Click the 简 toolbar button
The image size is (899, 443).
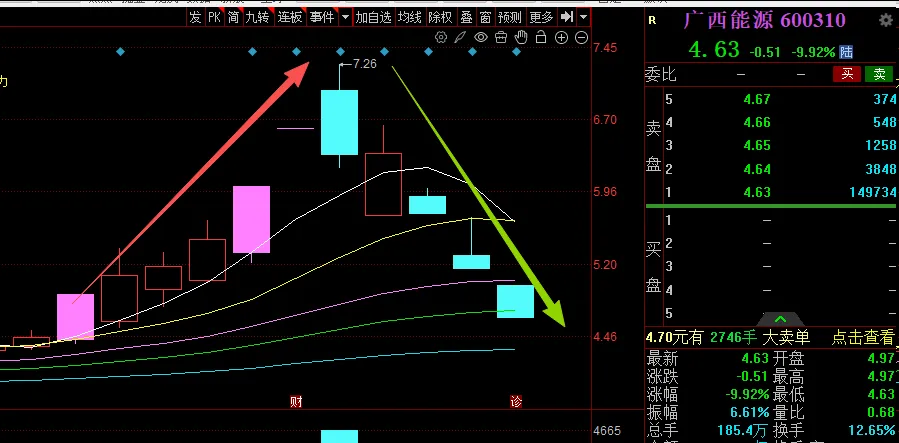233,17
